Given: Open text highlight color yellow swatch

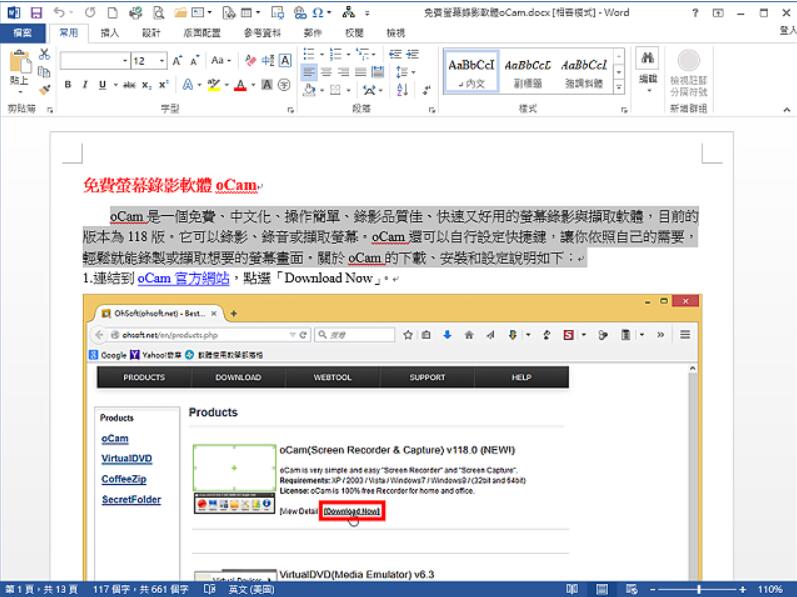Looking at the screenshot, I should click(214, 85).
